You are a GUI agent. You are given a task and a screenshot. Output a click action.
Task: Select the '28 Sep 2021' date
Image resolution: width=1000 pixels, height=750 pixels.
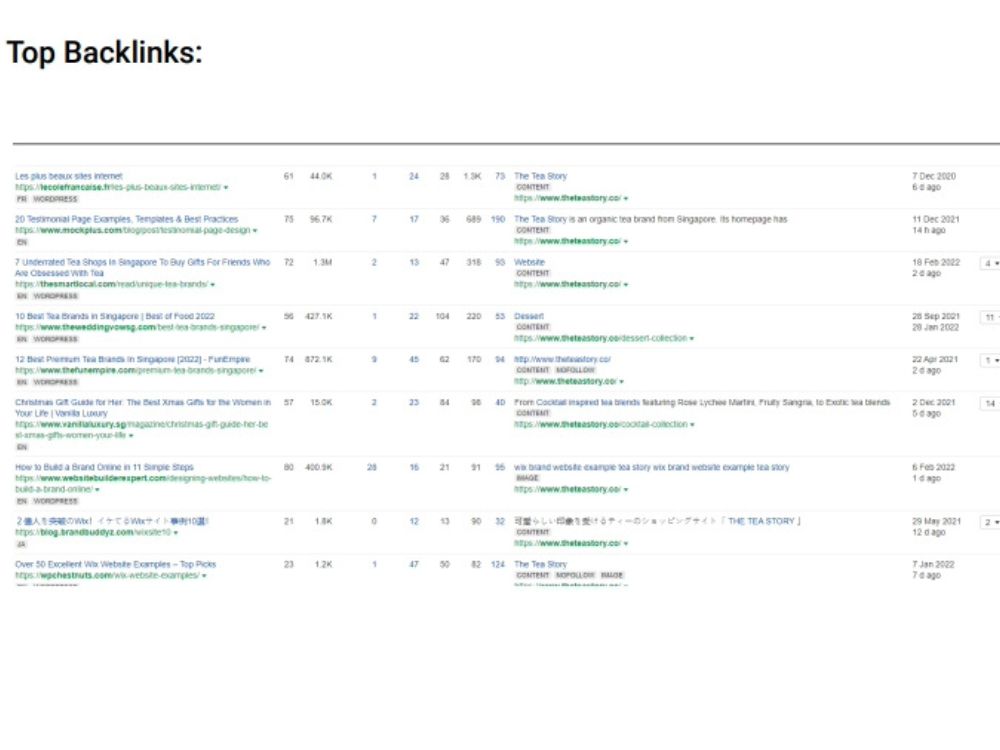pos(936,316)
